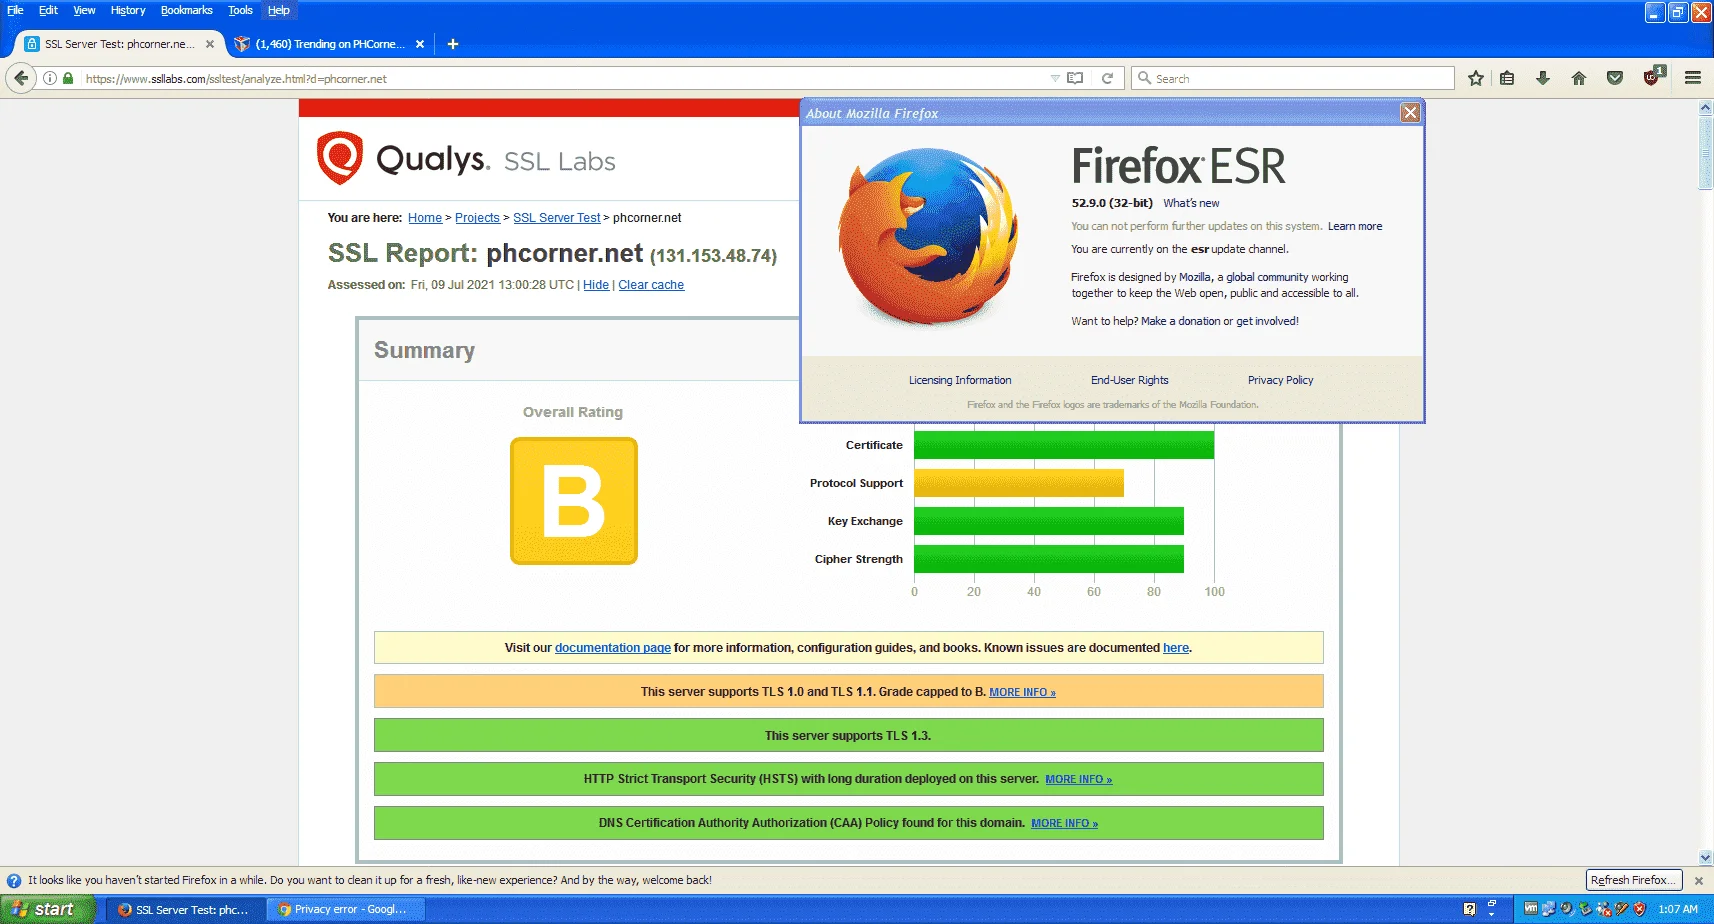Open MORE INFO link for TLS 1.0 warning
Screen dimensions: 1714x924
tap(1022, 692)
